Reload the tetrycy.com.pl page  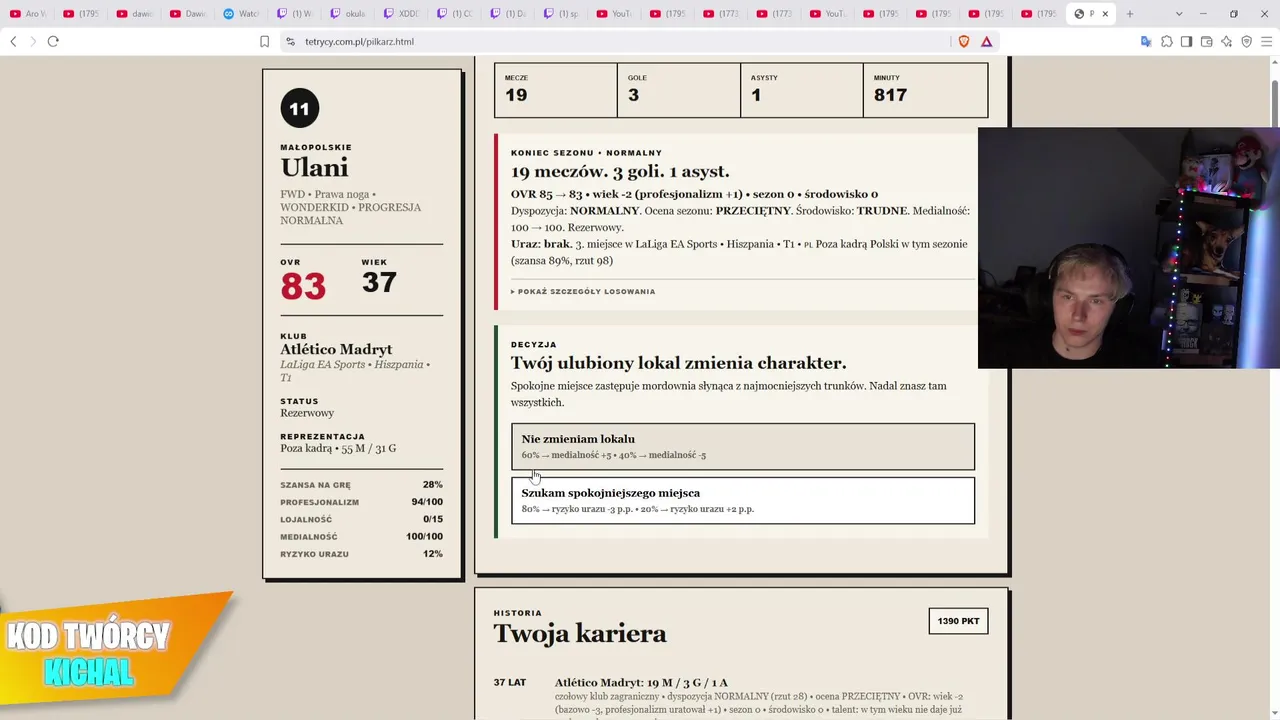point(53,41)
